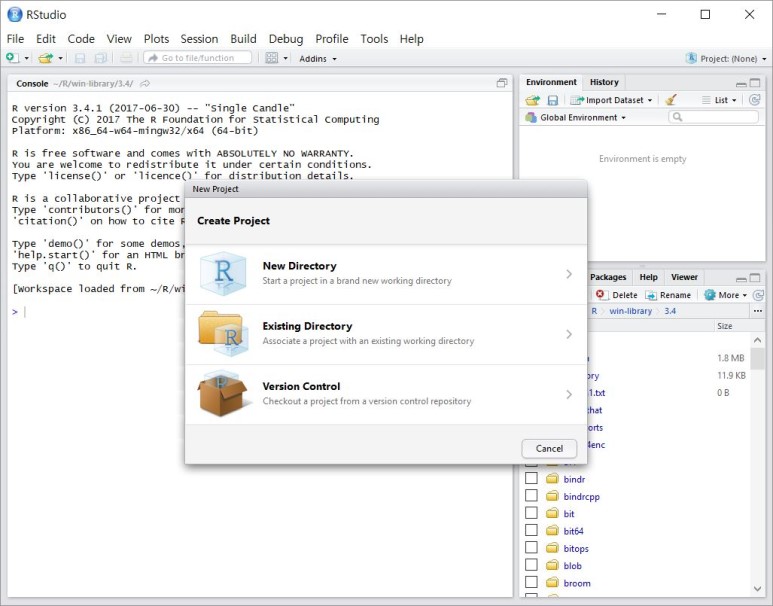Image resolution: width=773 pixels, height=606 pixels.
Task: Click the New Directory R cube icon
Action: coord(223,274)
